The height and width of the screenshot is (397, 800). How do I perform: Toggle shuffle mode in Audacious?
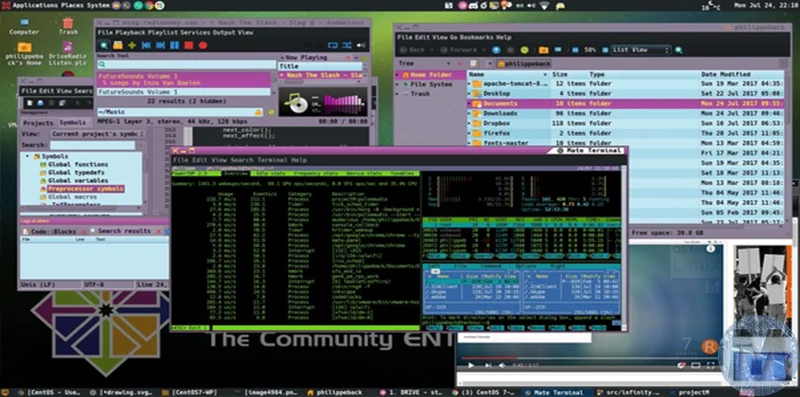coord(347,45)
